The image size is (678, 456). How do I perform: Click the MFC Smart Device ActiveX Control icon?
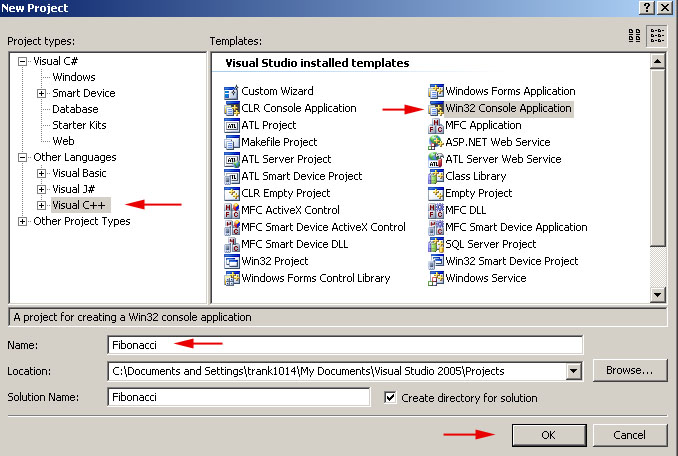tap(231, 227)
